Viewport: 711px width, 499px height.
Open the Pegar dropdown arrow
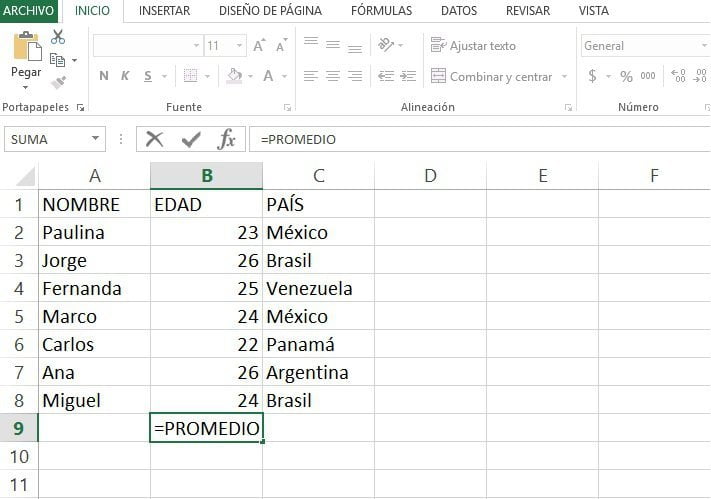coord(25,88)
